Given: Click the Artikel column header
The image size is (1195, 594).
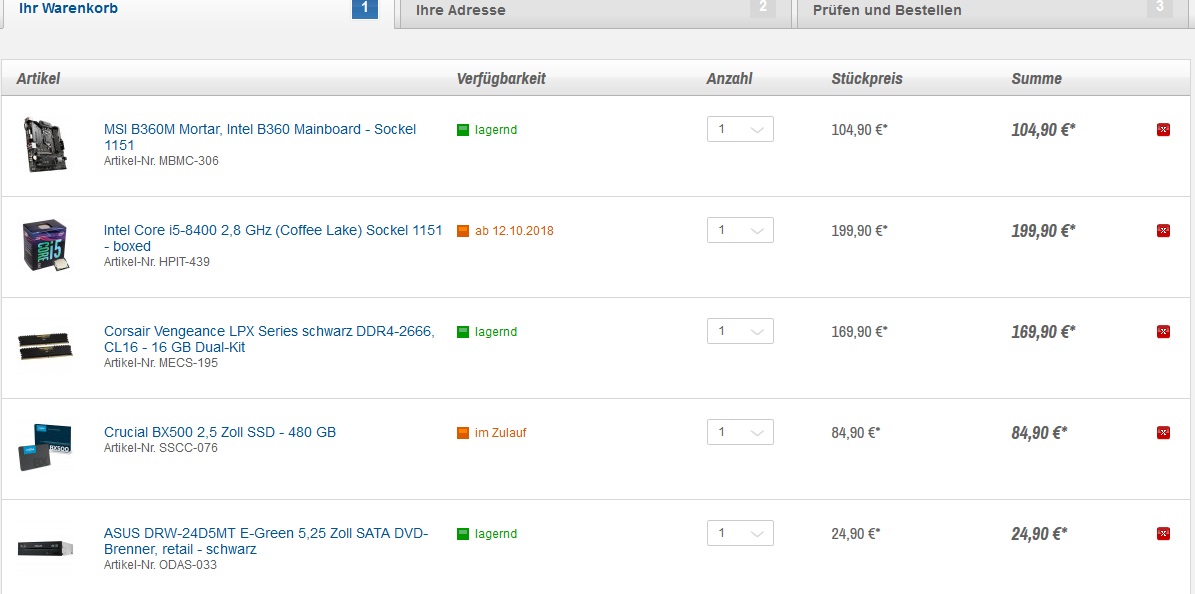Looking at the screenshot, I should 38,79.
